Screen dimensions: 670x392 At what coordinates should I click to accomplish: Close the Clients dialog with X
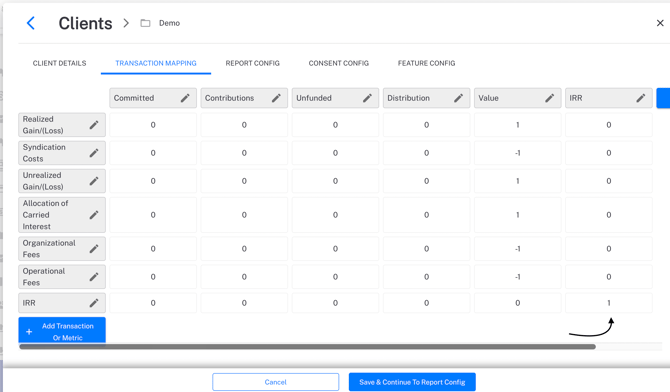[660, 23]
